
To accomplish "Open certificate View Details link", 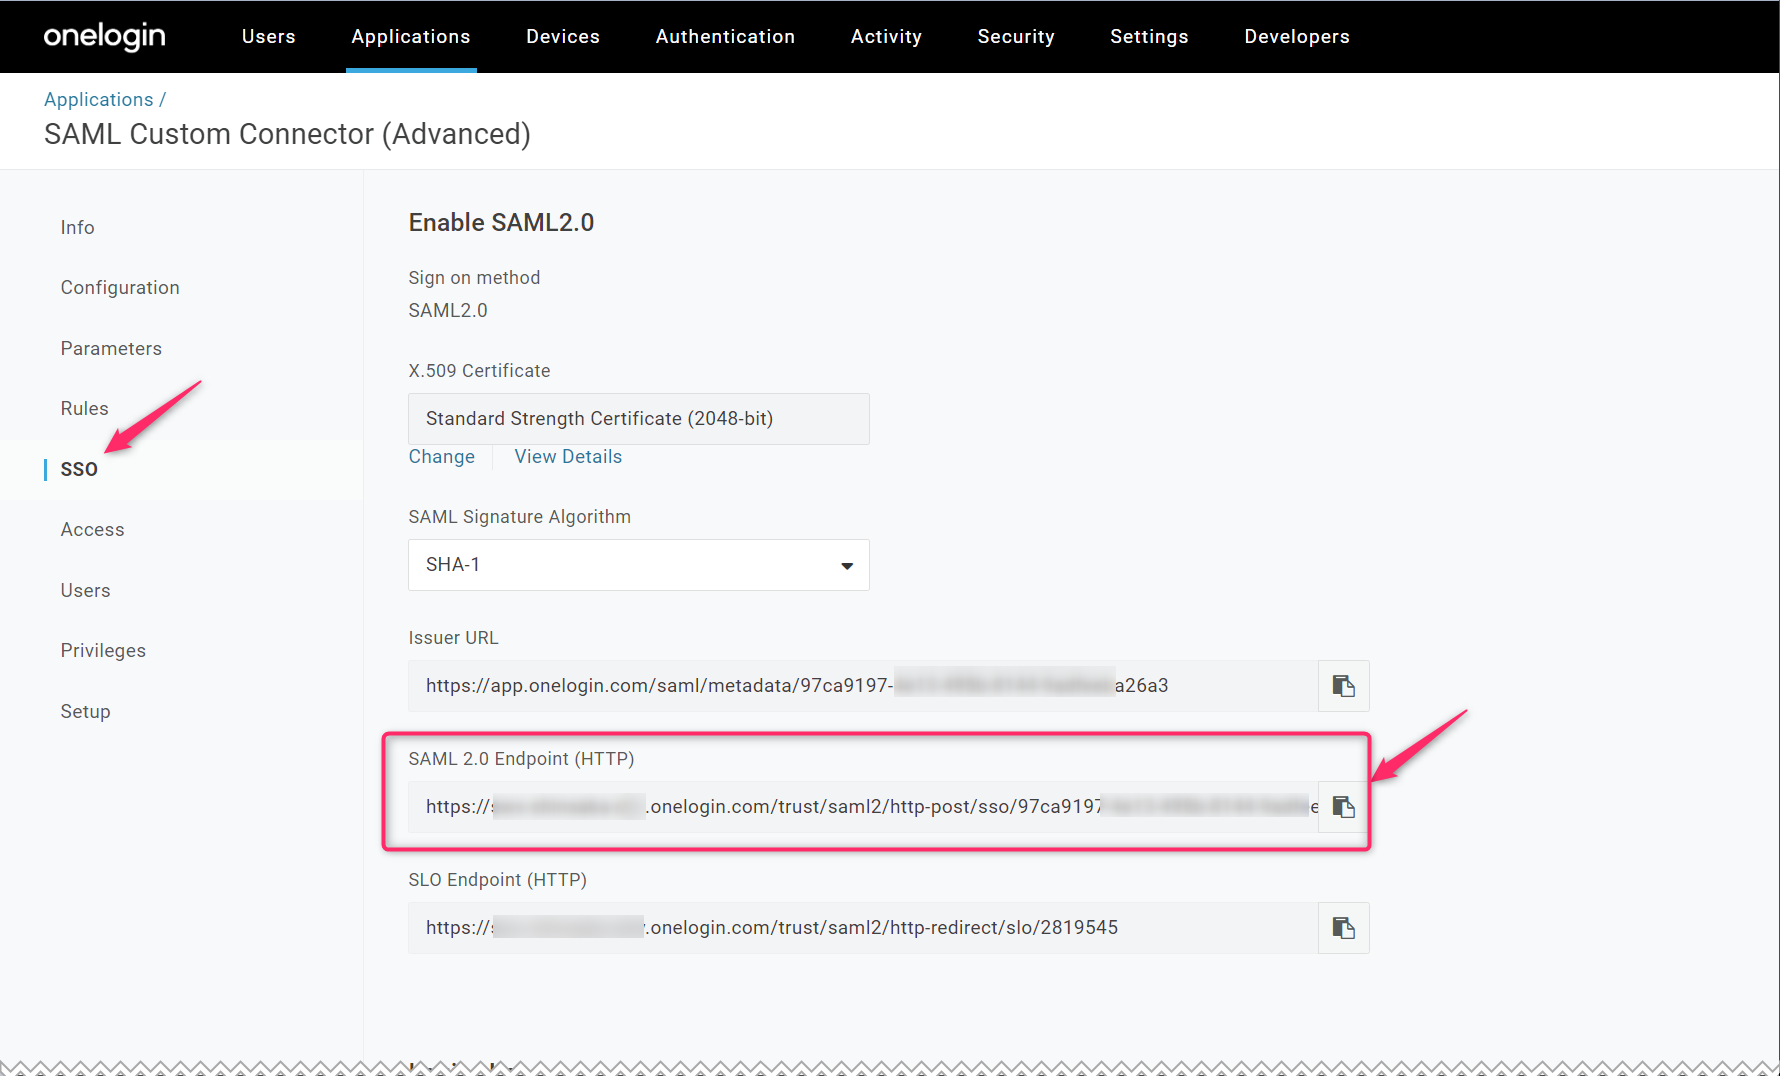I will 568,456.
